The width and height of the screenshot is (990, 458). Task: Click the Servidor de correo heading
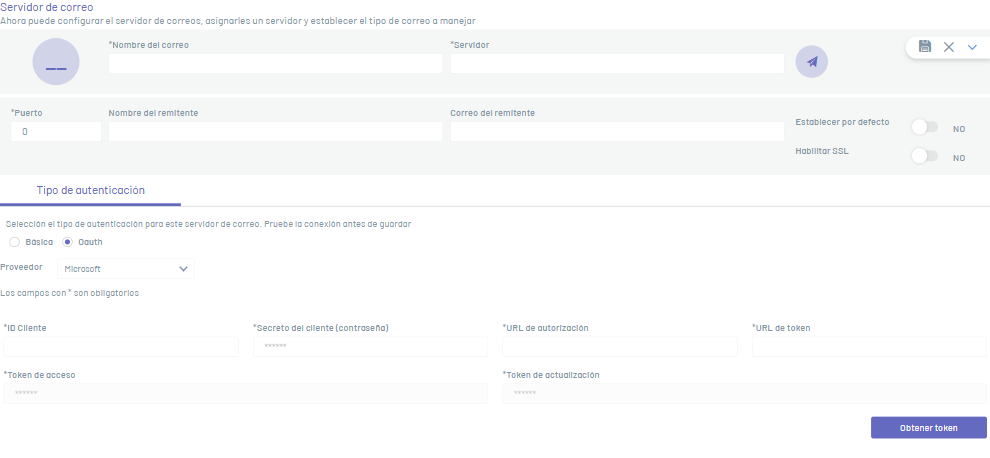tap(47, 8)
